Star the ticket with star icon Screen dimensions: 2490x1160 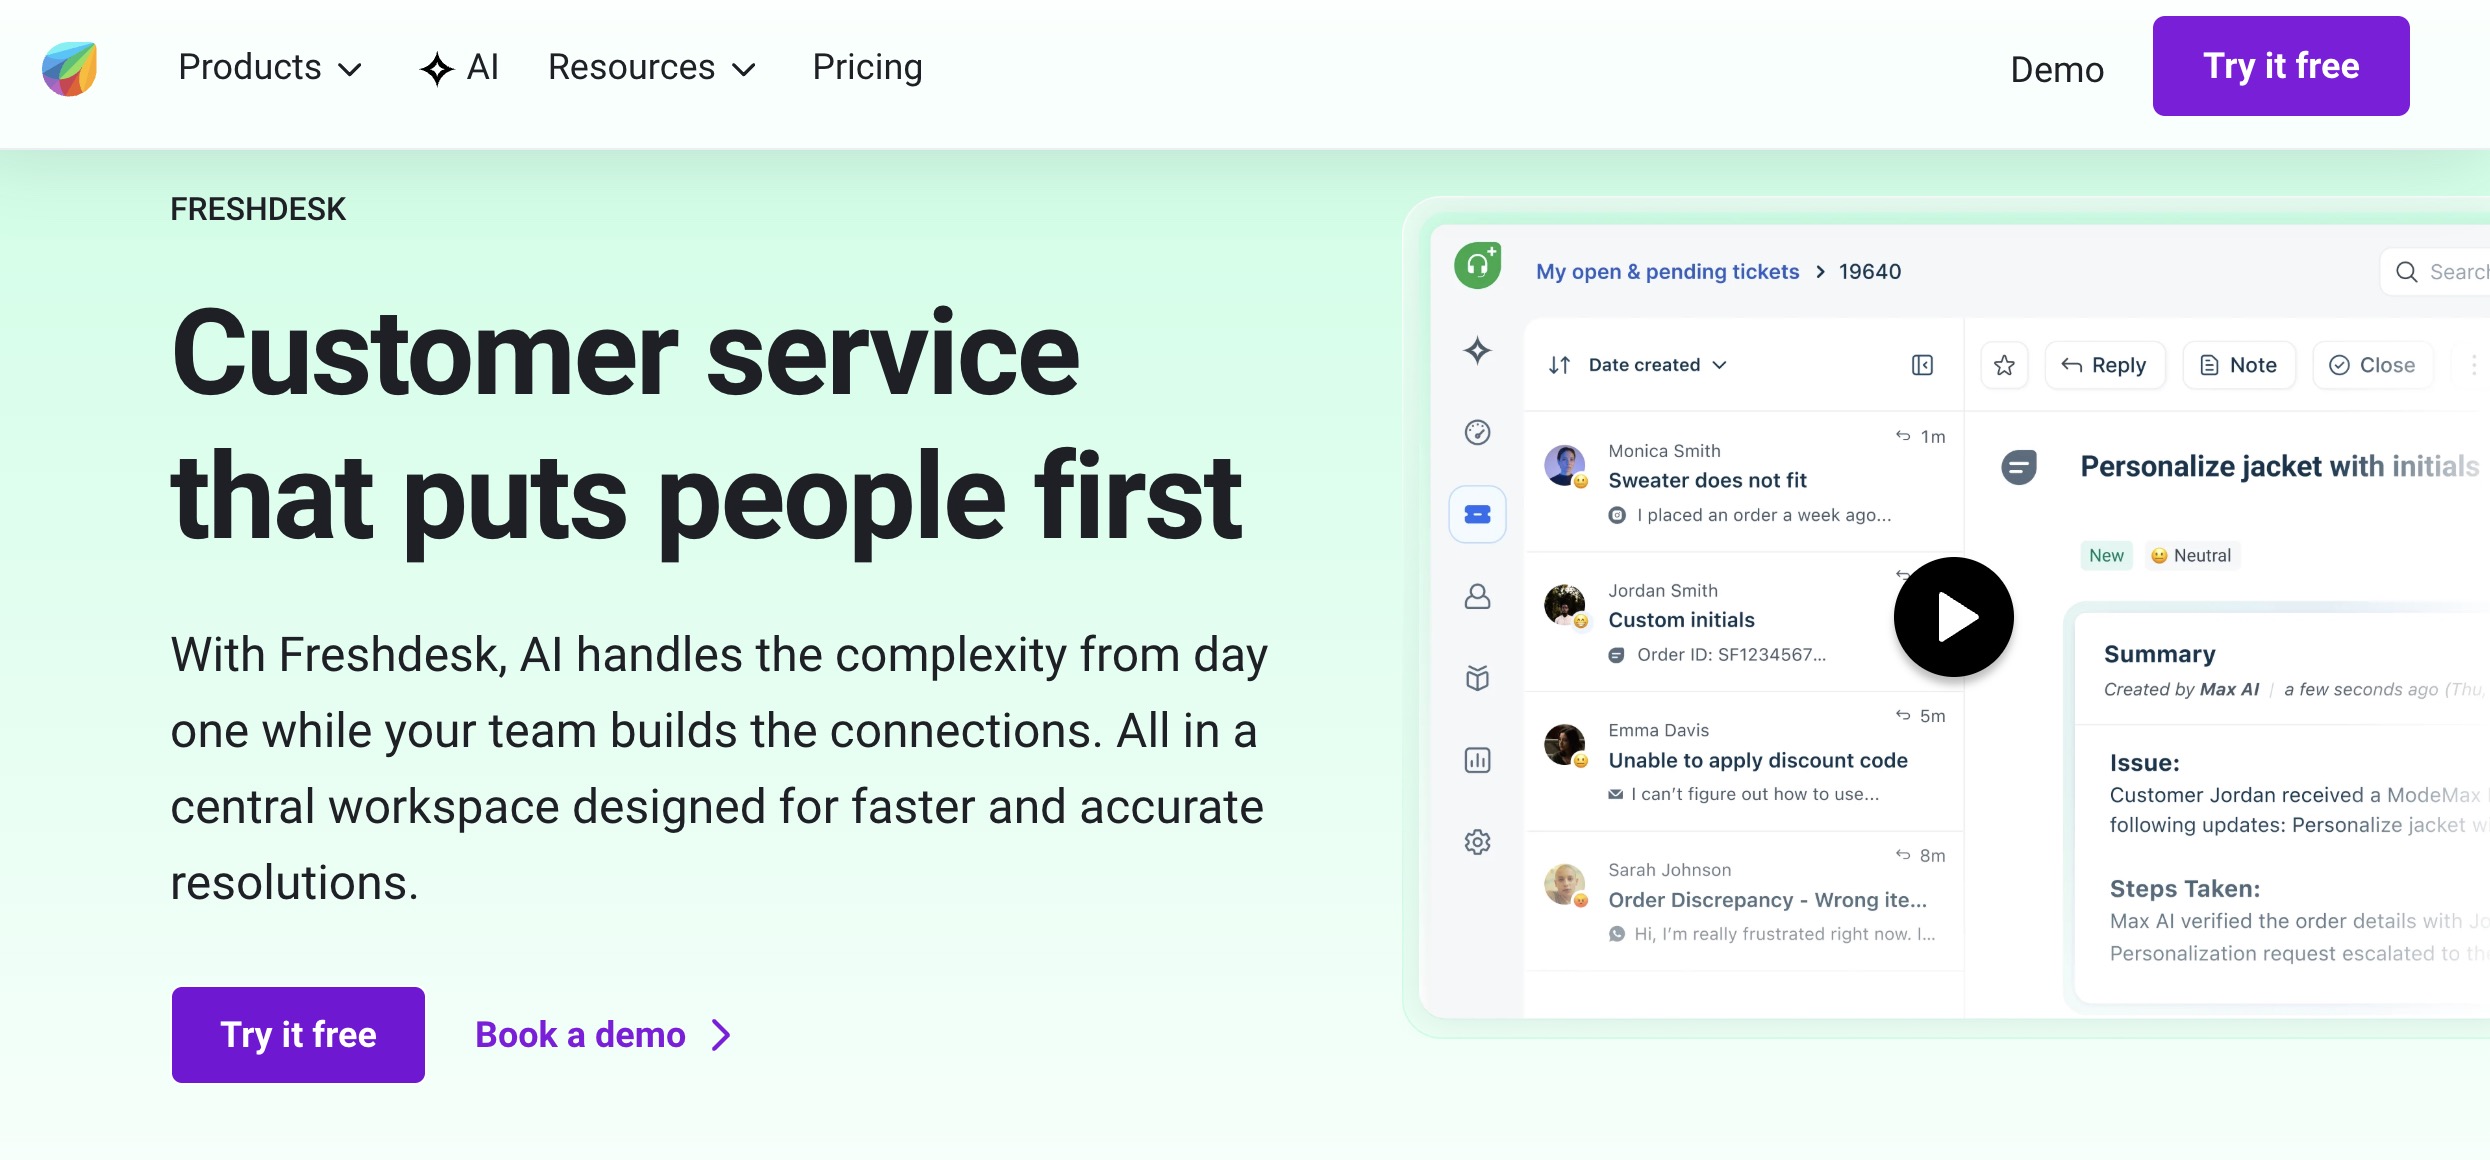tap(2004, 365)
